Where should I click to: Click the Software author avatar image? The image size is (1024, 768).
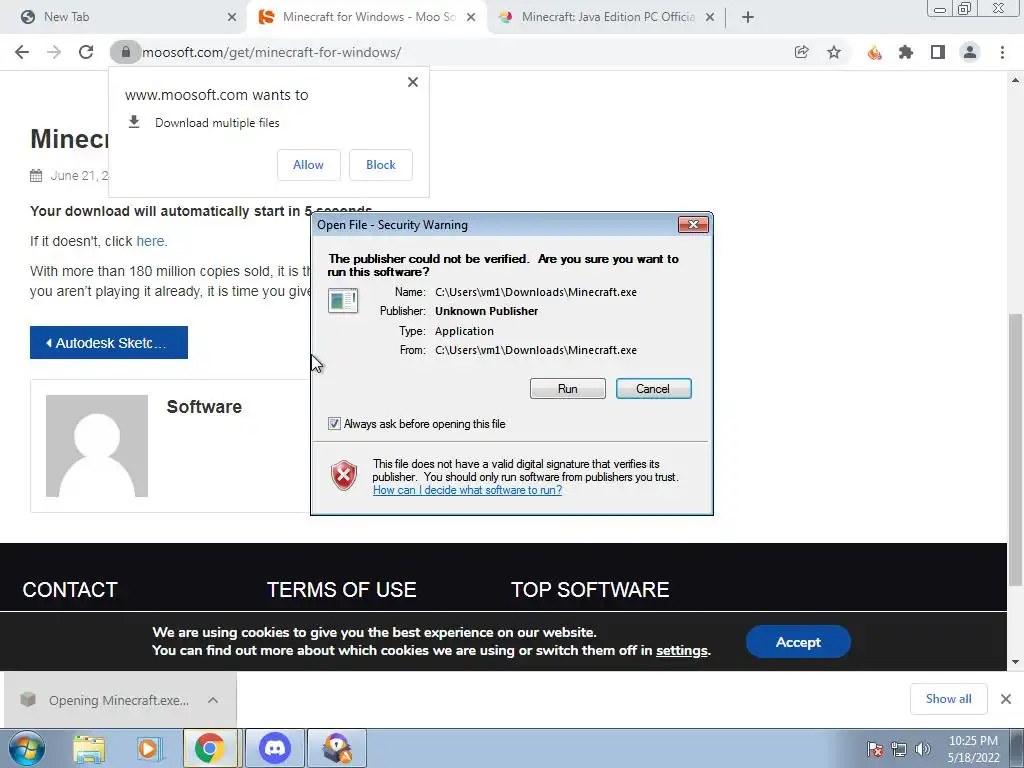97,446
